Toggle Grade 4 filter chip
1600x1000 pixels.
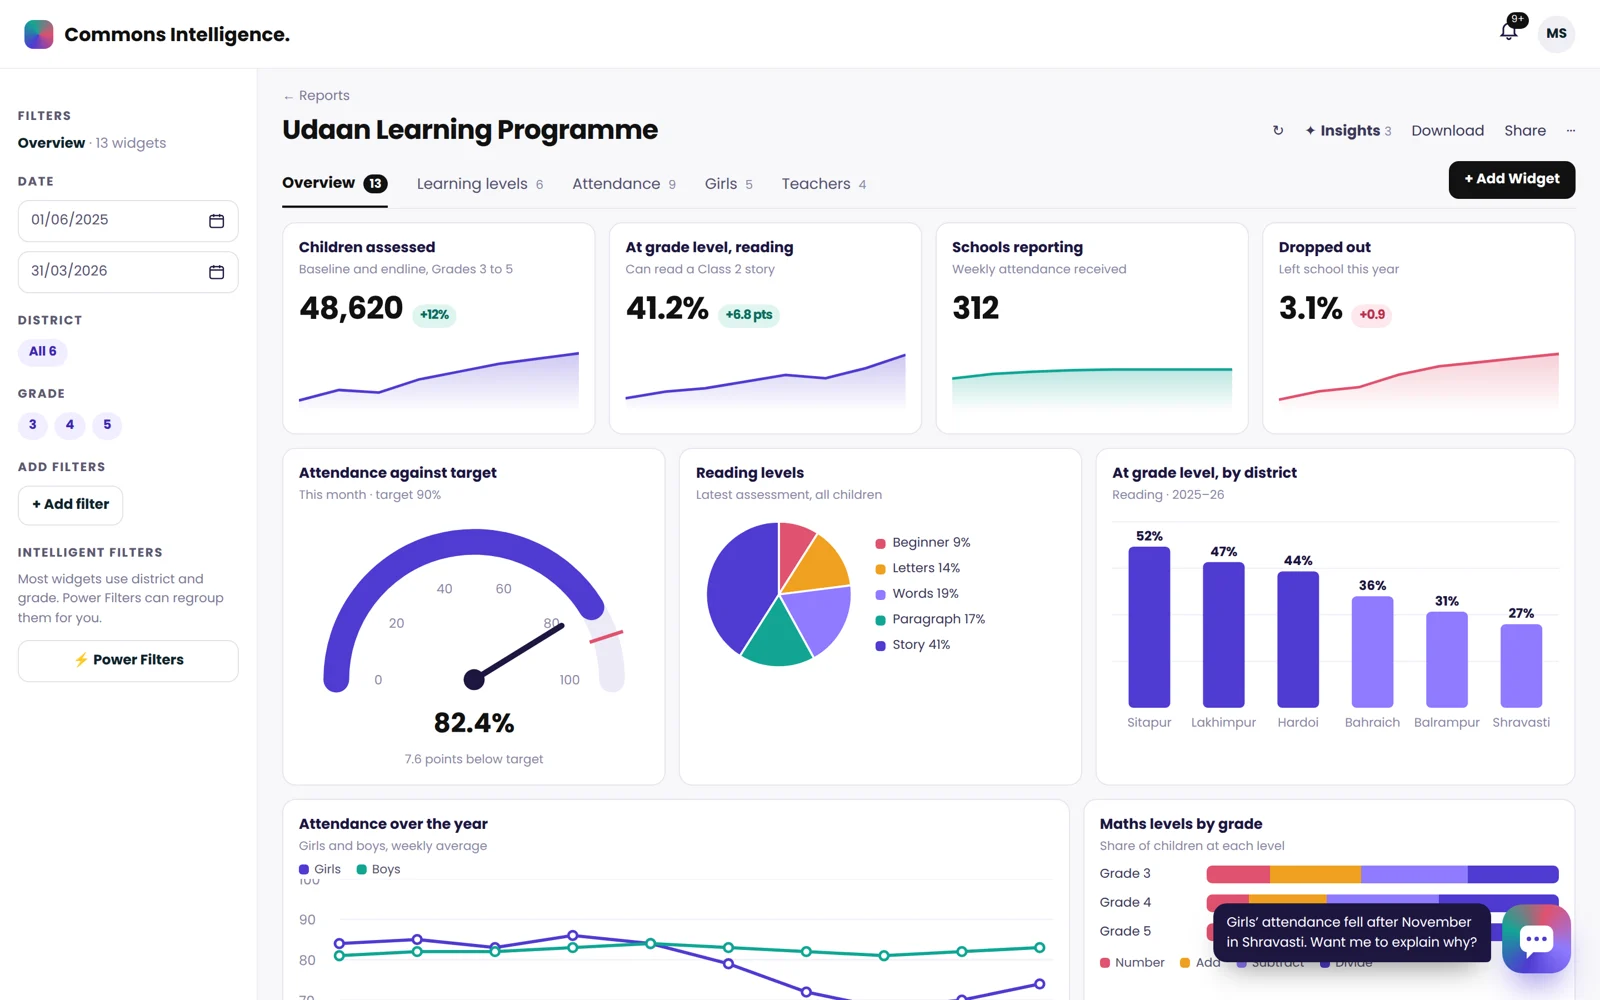pyautogui.click(x=70, y=425)
